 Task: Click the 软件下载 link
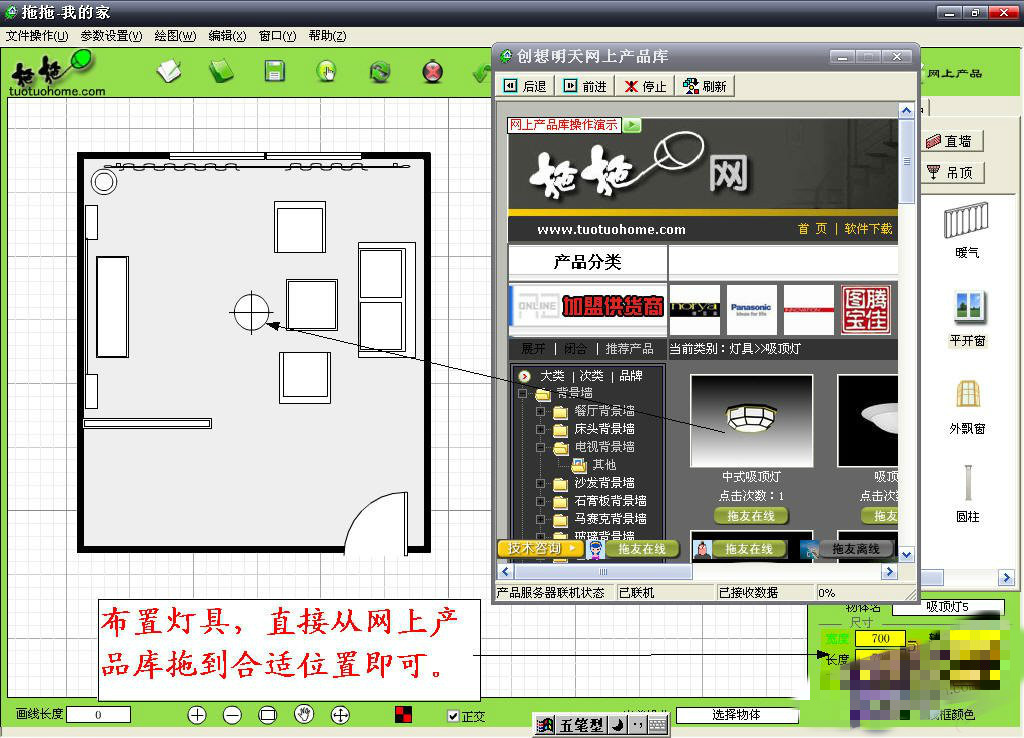[x=868, y=229]
